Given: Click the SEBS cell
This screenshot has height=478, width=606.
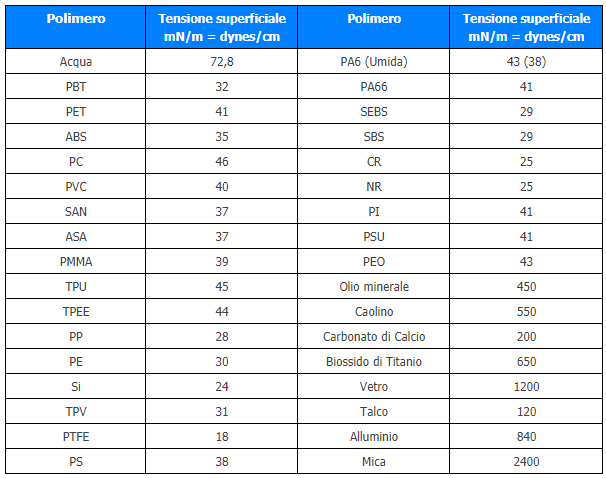Looking at the screenshot, I should point(374,111).
